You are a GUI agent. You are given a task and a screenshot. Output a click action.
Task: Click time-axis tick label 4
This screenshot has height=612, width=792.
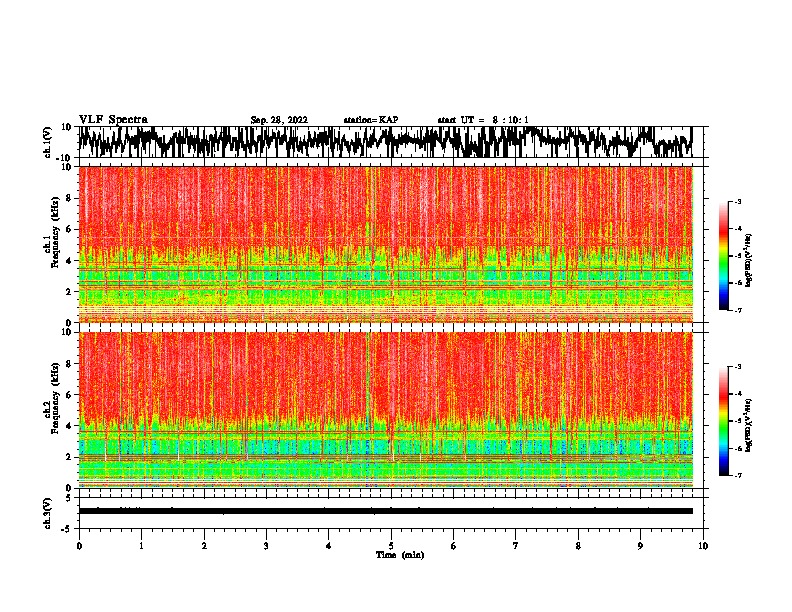pyautogui.click(x=329, y=546)
